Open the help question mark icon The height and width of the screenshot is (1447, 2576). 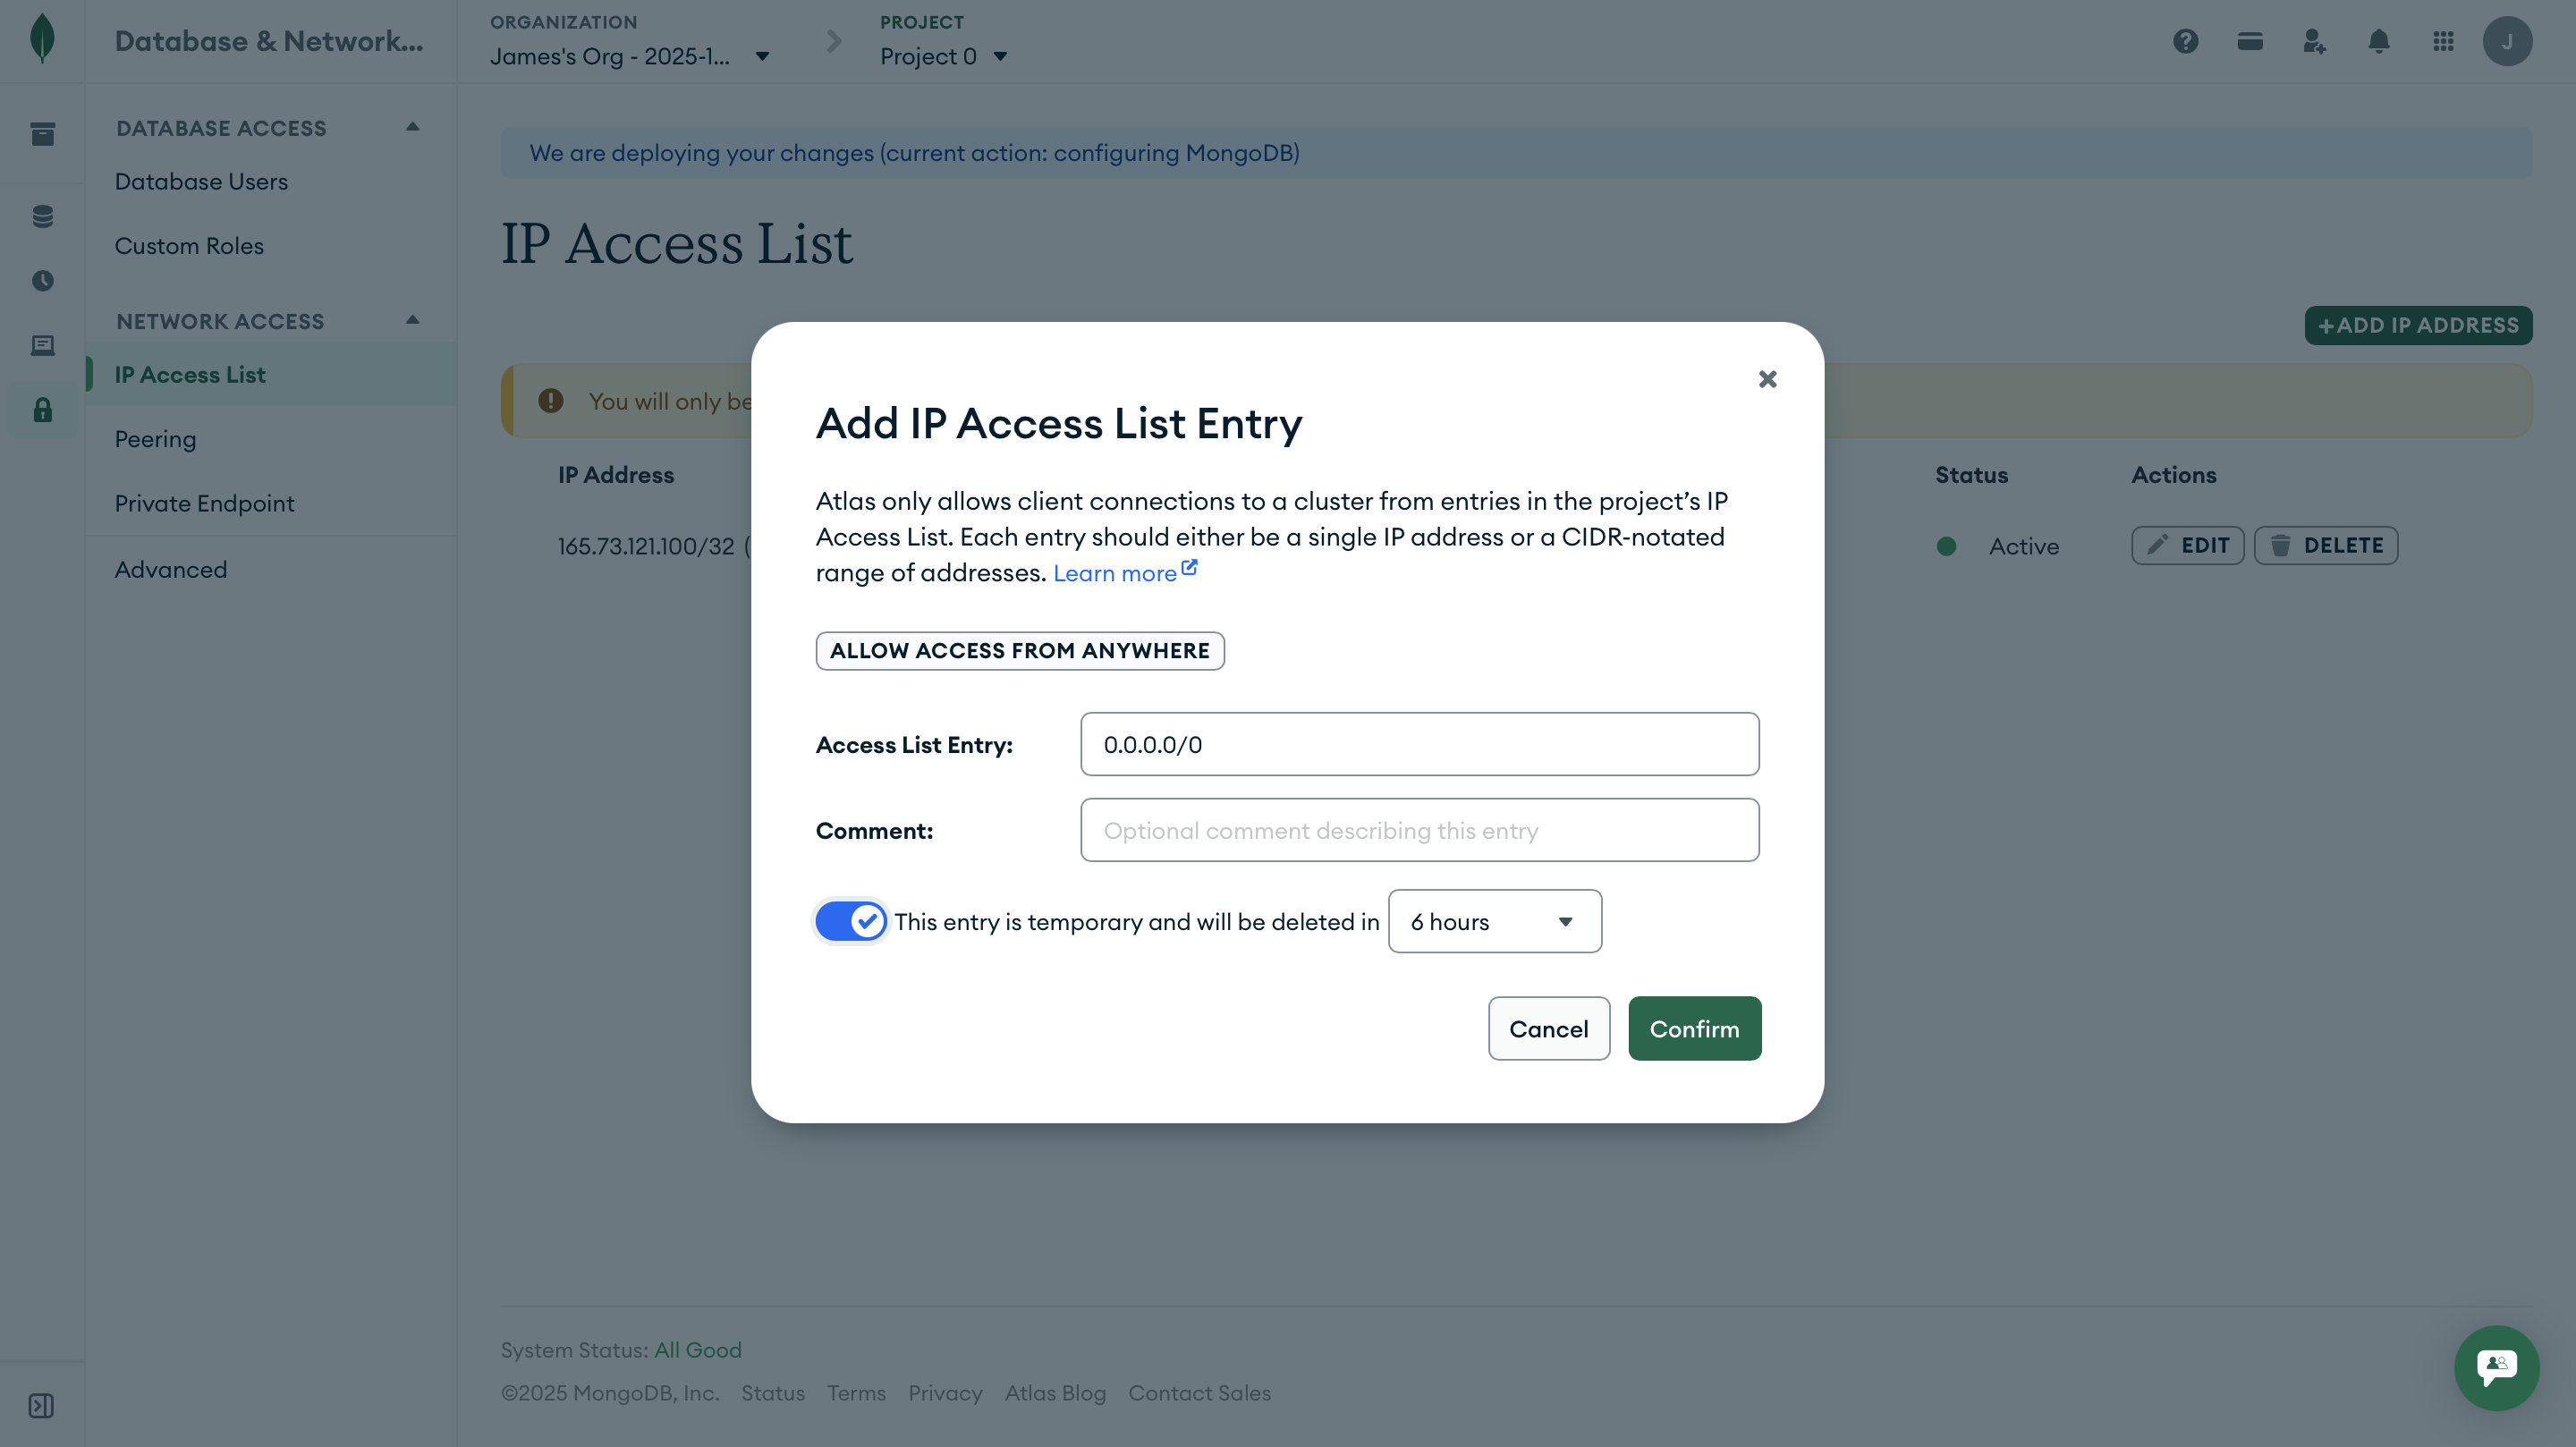(2186, 41)
